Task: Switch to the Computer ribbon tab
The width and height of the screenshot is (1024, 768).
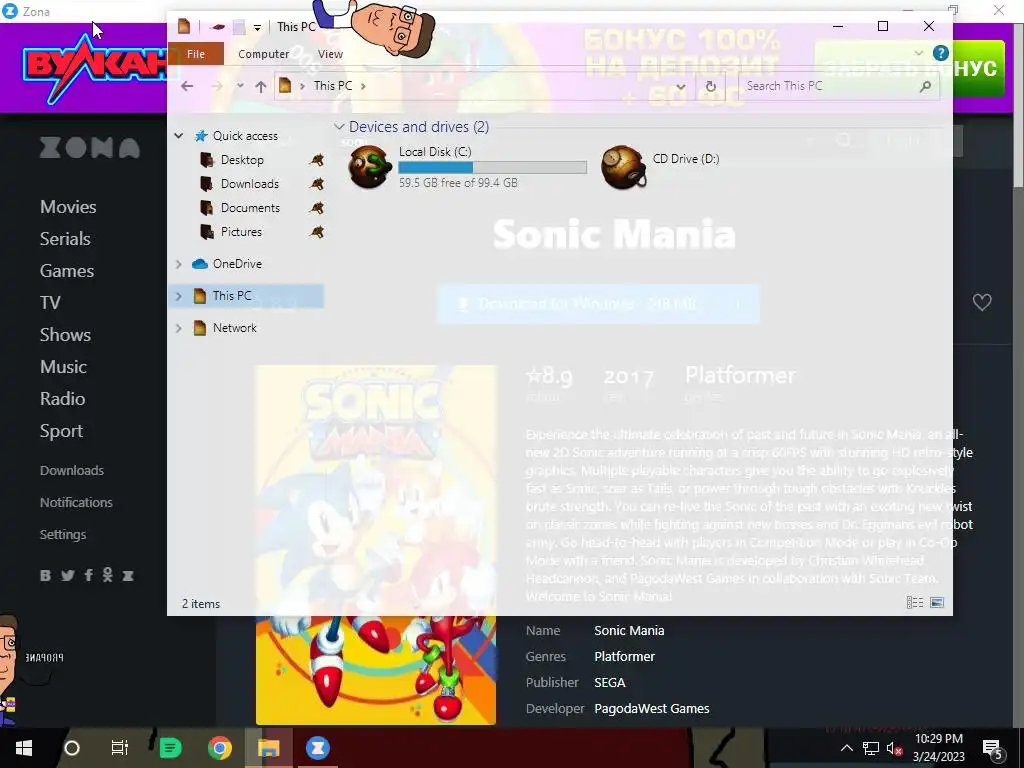Action: (263, 54)
